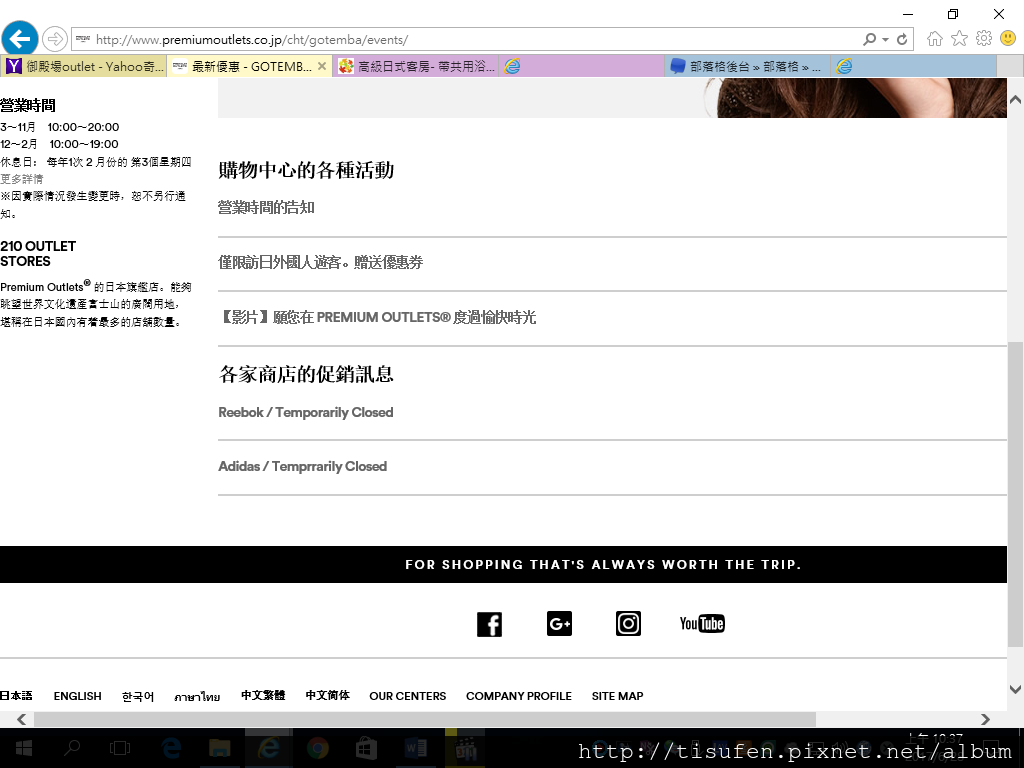
Task: Refresh the page with reload icon
Action: 902,39
